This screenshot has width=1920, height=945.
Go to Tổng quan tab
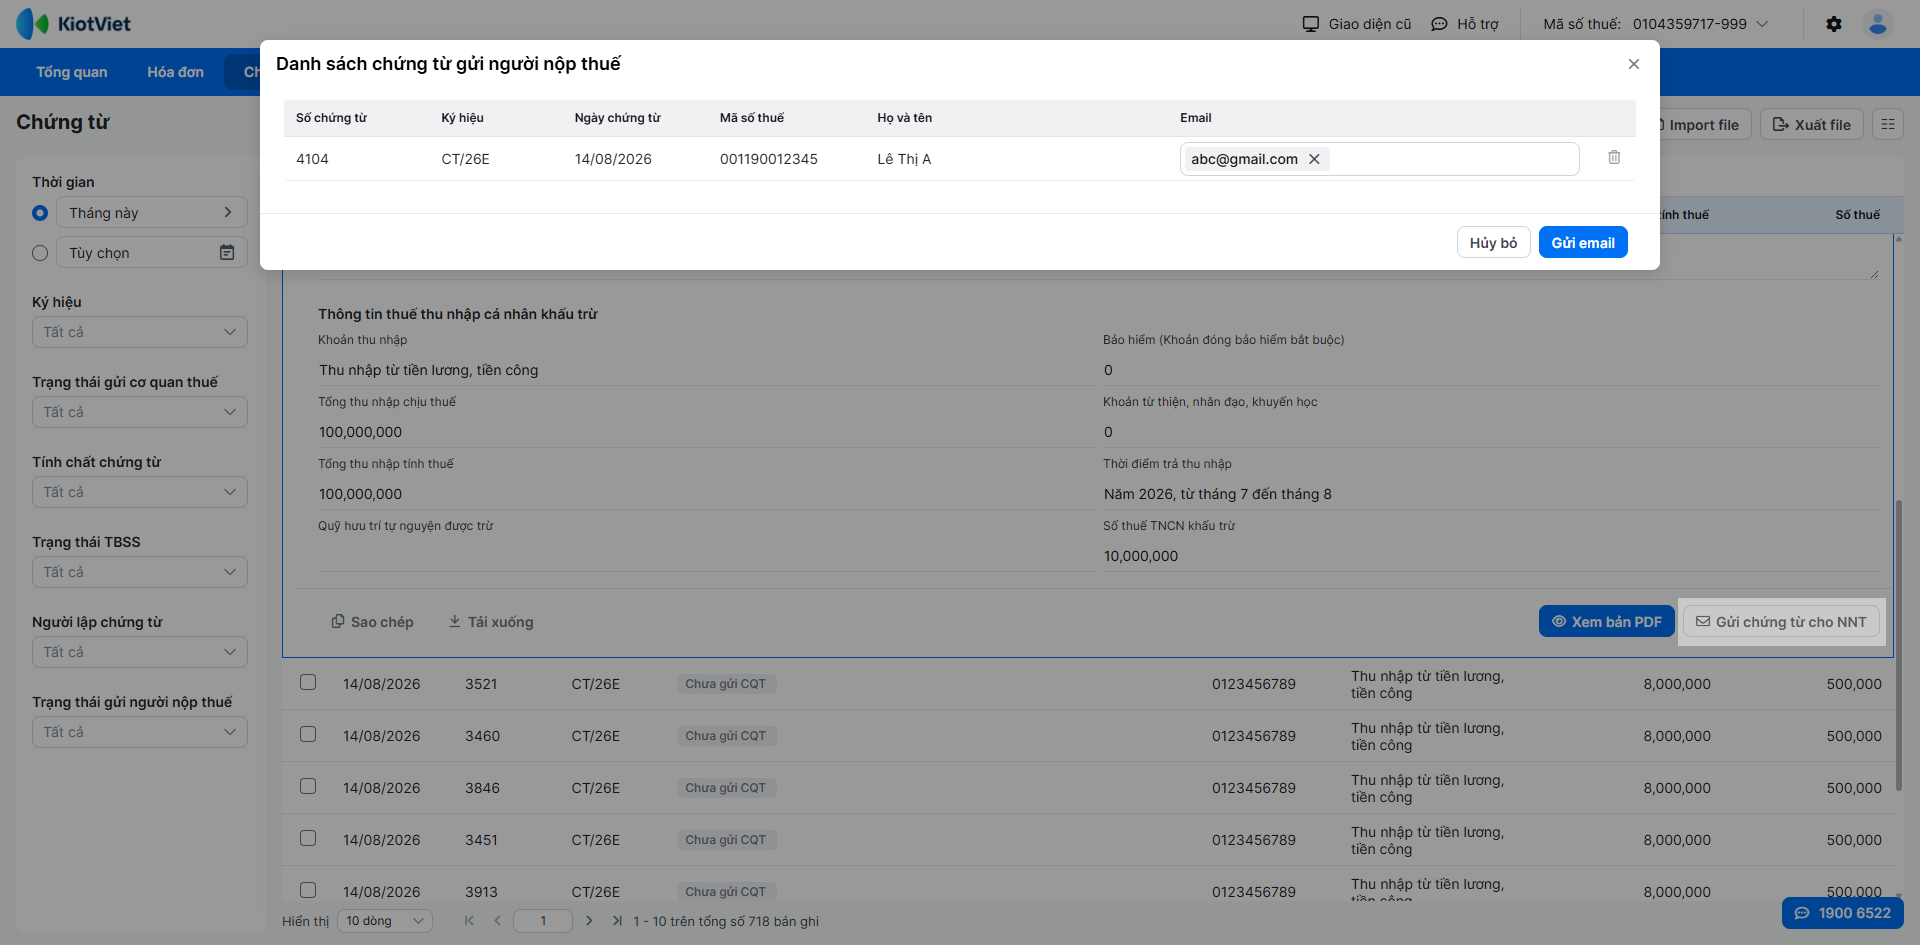tap(72, 72)
